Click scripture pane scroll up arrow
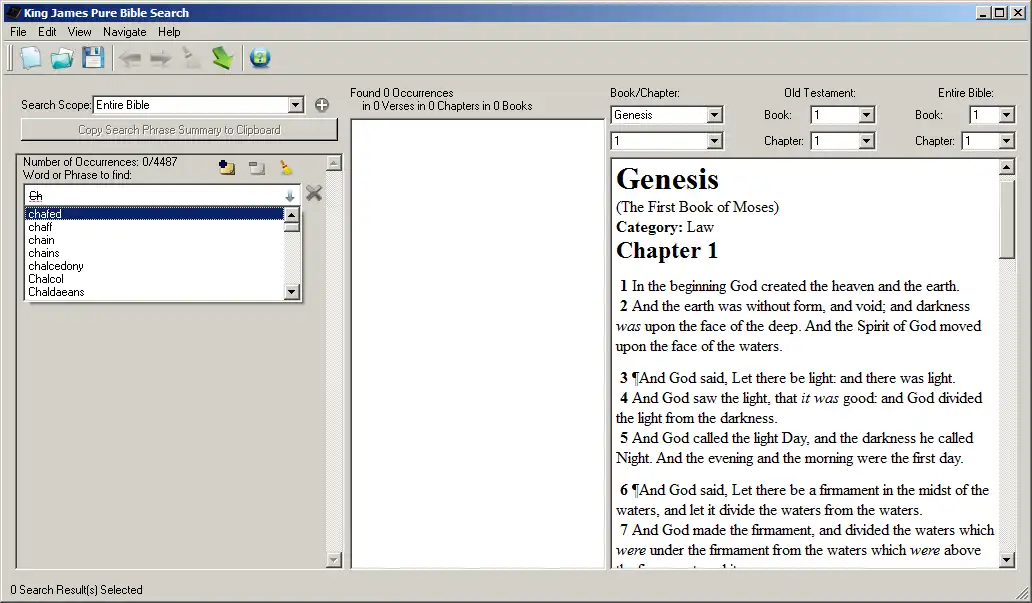 (1006, 167)
